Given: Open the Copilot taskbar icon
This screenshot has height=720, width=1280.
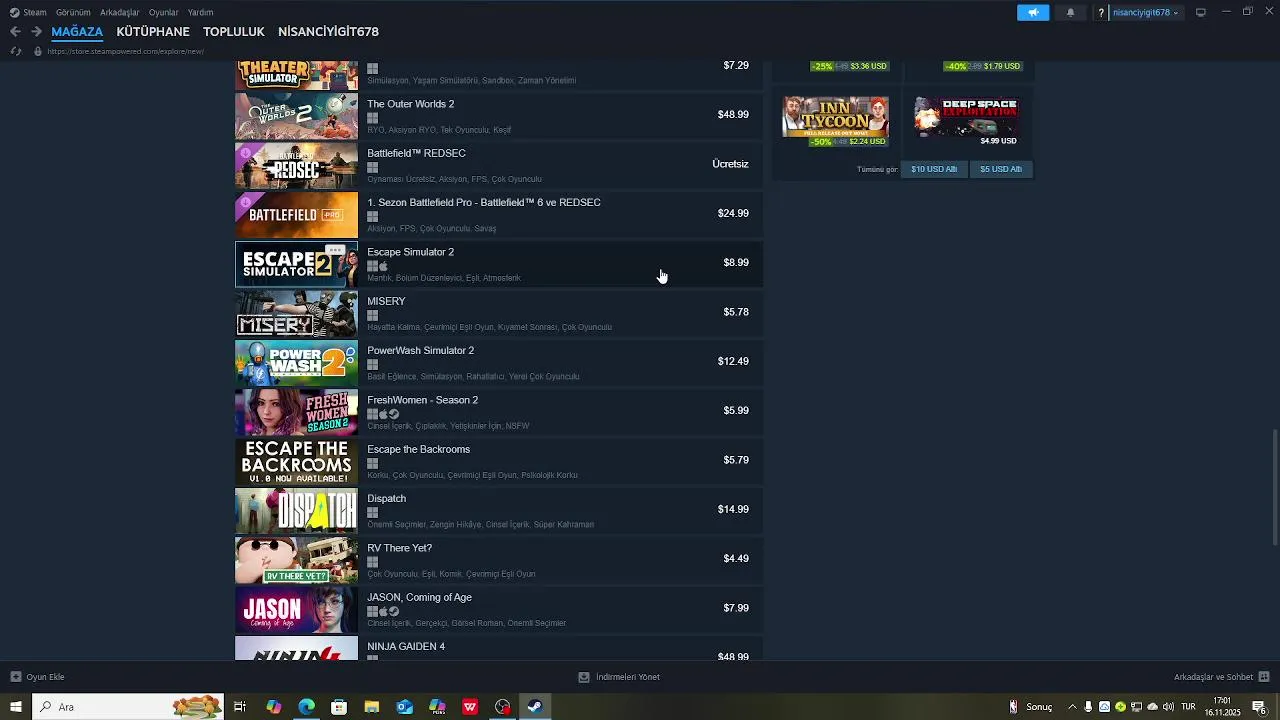Looking at the screenshot, I should click(x=273, y=707).
